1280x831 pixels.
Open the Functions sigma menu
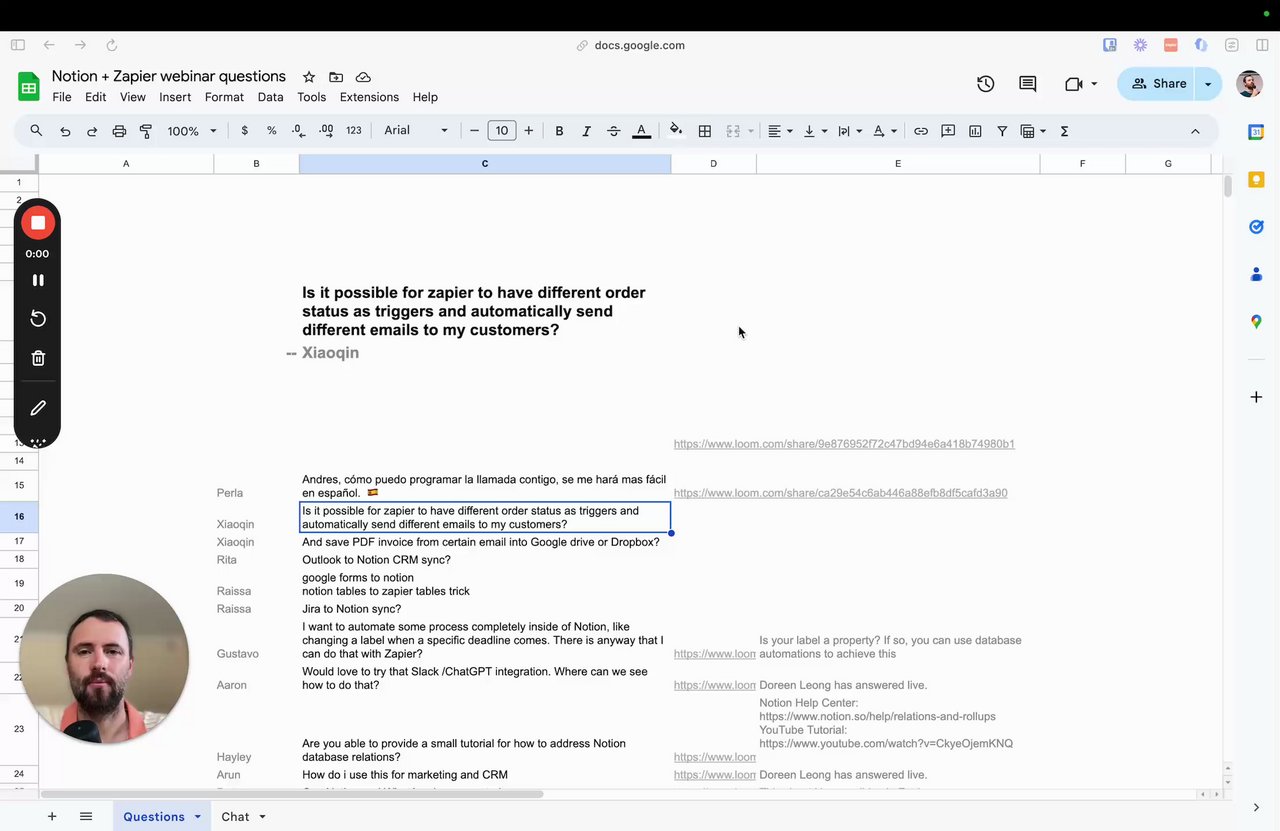1064,131
